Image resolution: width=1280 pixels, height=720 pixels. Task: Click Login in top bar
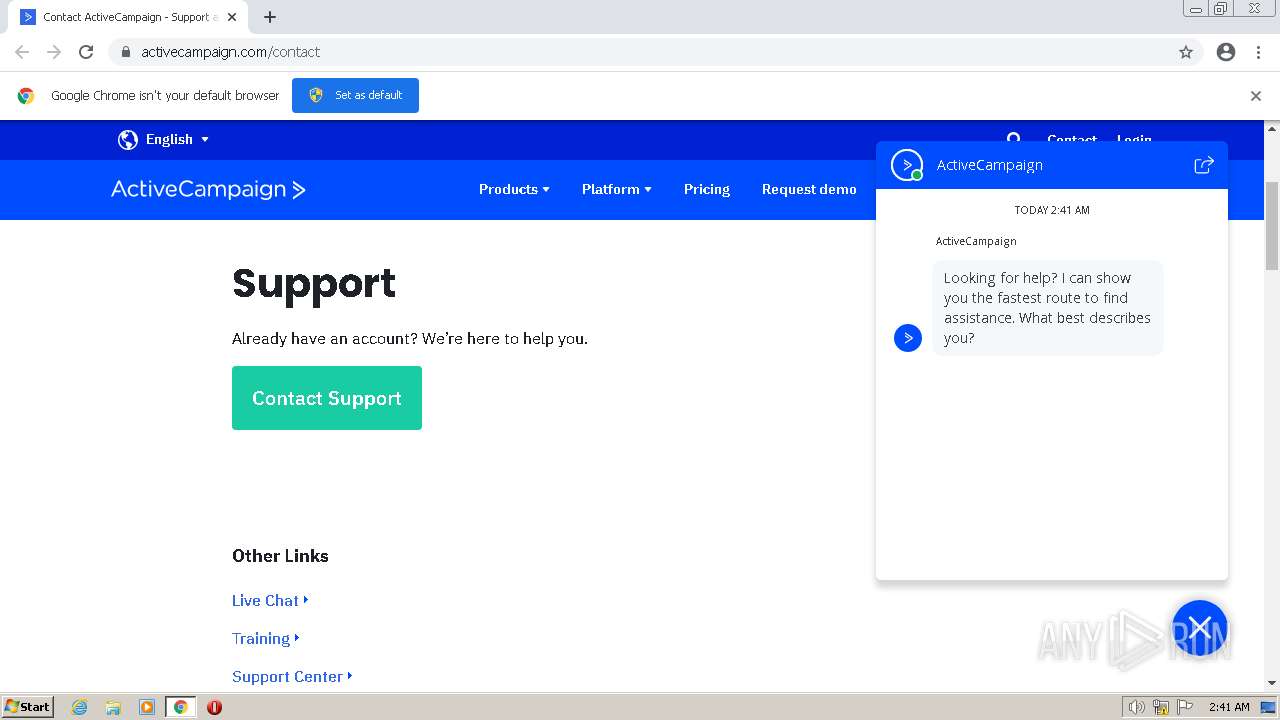tap(1134, 139)
